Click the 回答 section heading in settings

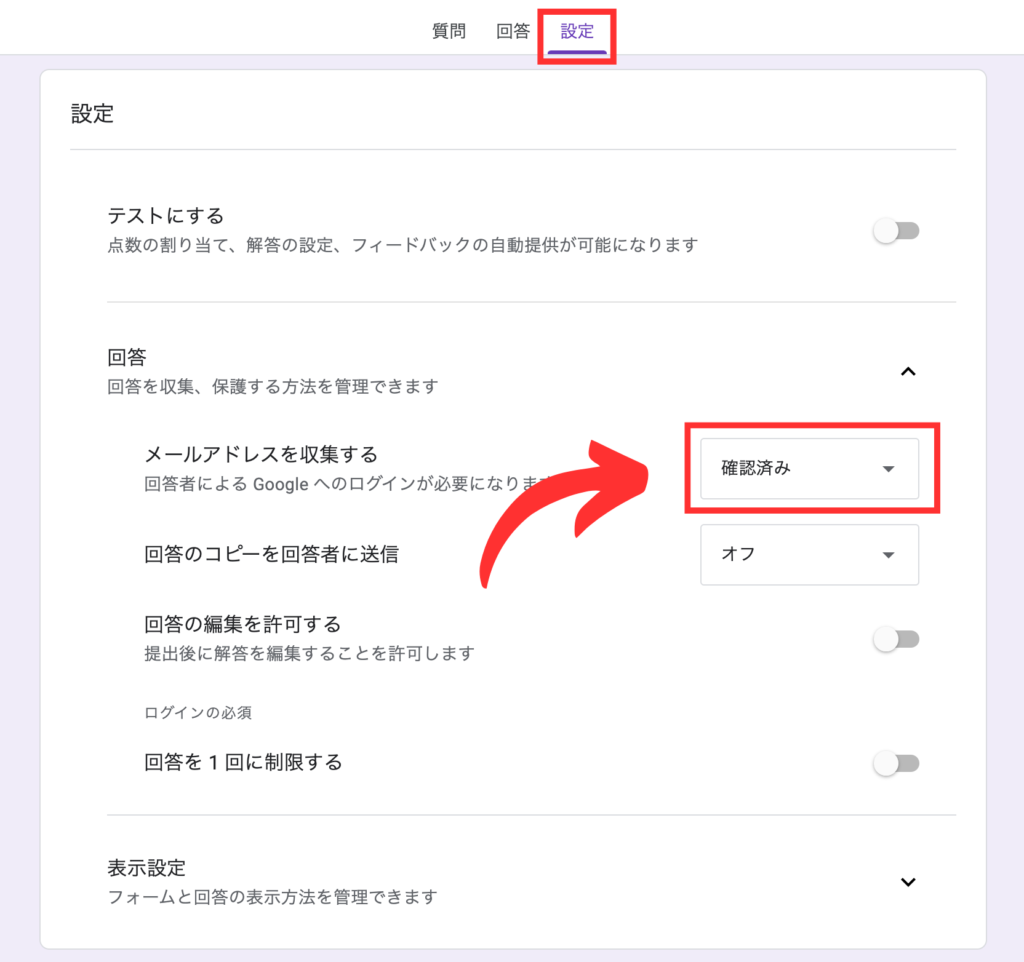pos(127,357)
